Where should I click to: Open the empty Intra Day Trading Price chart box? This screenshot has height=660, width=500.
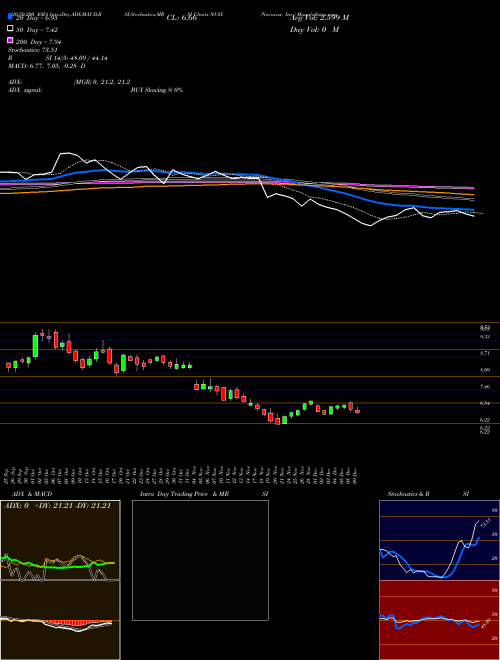200,560
